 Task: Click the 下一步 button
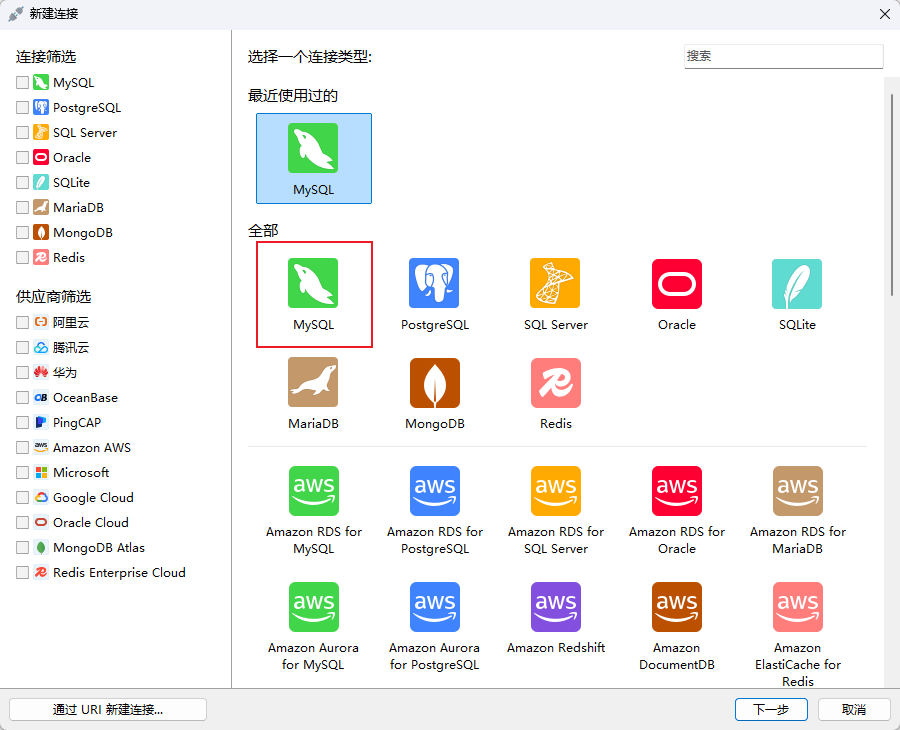[771, 709]
